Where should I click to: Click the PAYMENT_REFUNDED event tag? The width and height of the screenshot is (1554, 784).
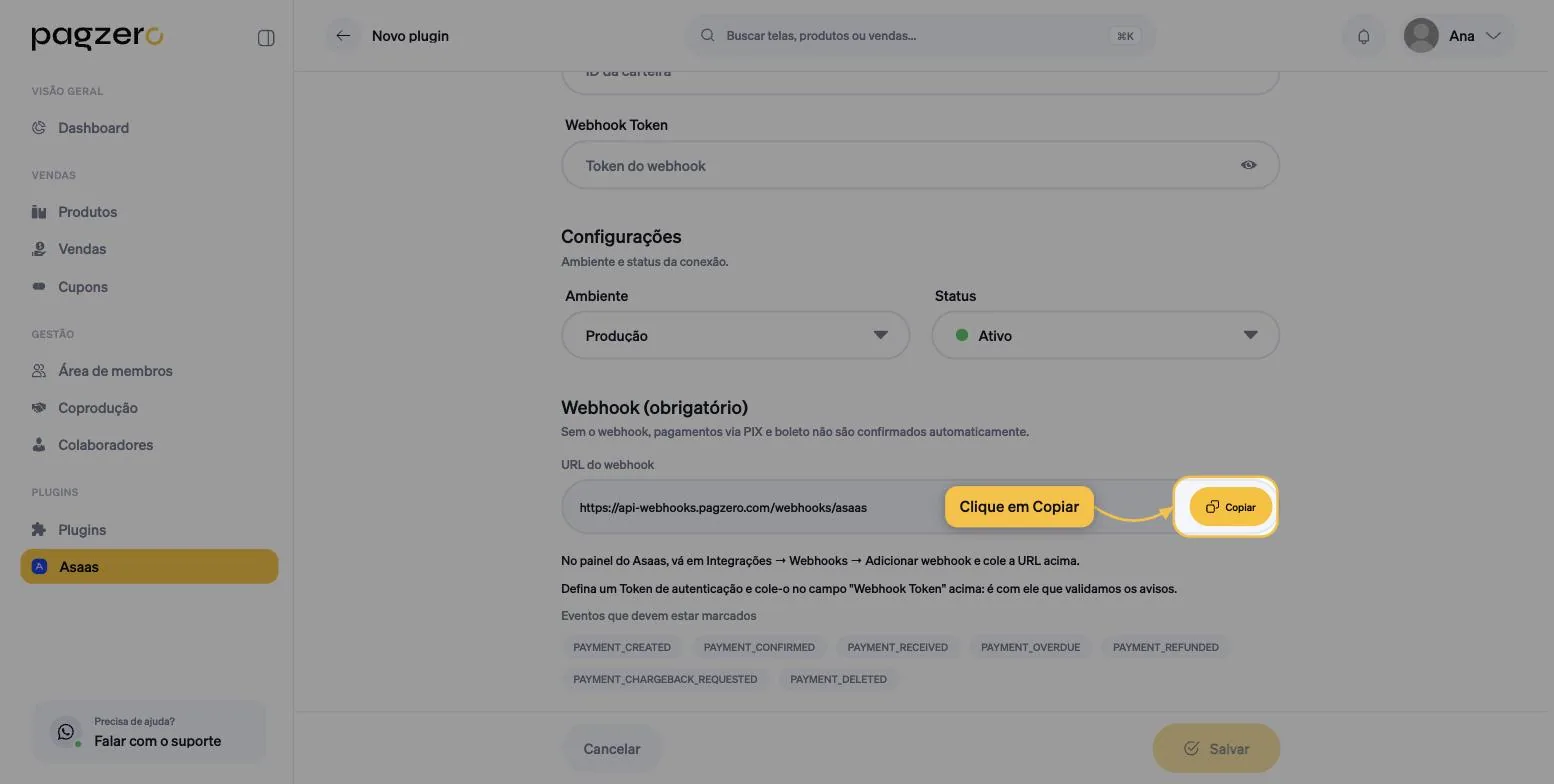[1166, 648]
